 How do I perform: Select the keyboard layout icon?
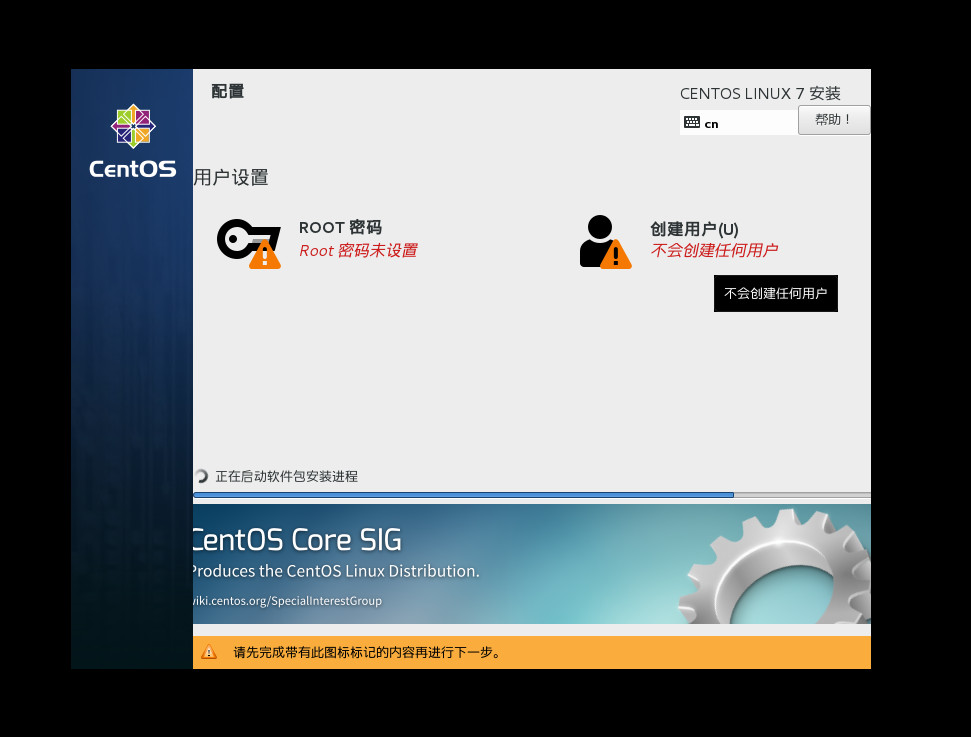point(693,122)
